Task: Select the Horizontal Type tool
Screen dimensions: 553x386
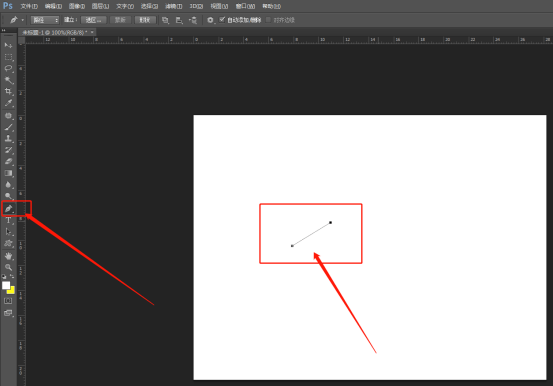Action: tap(8, 221)
